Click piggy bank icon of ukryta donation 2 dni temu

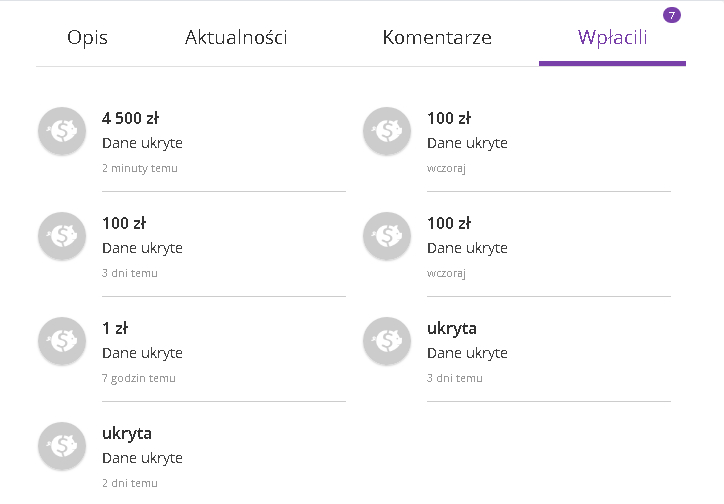tap(62, 446)
